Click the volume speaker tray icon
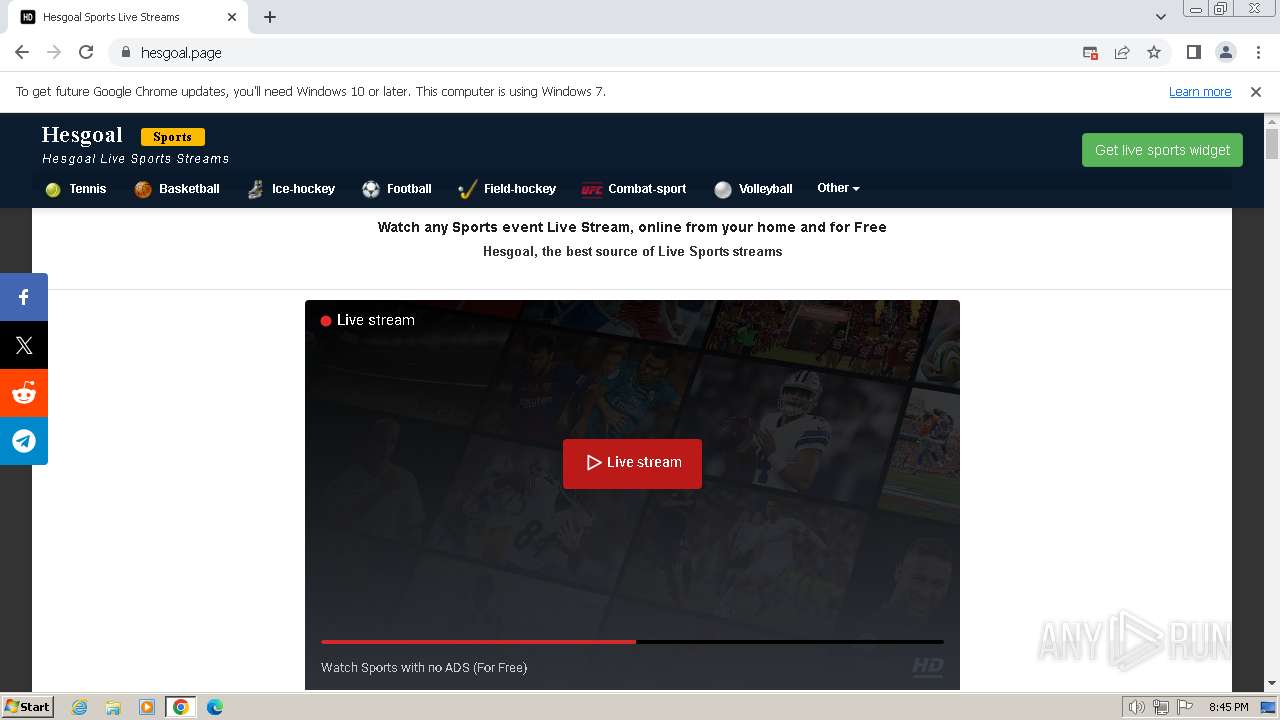The height and width of the screenshot is (720, 1280). click(x=1137, y=707)
